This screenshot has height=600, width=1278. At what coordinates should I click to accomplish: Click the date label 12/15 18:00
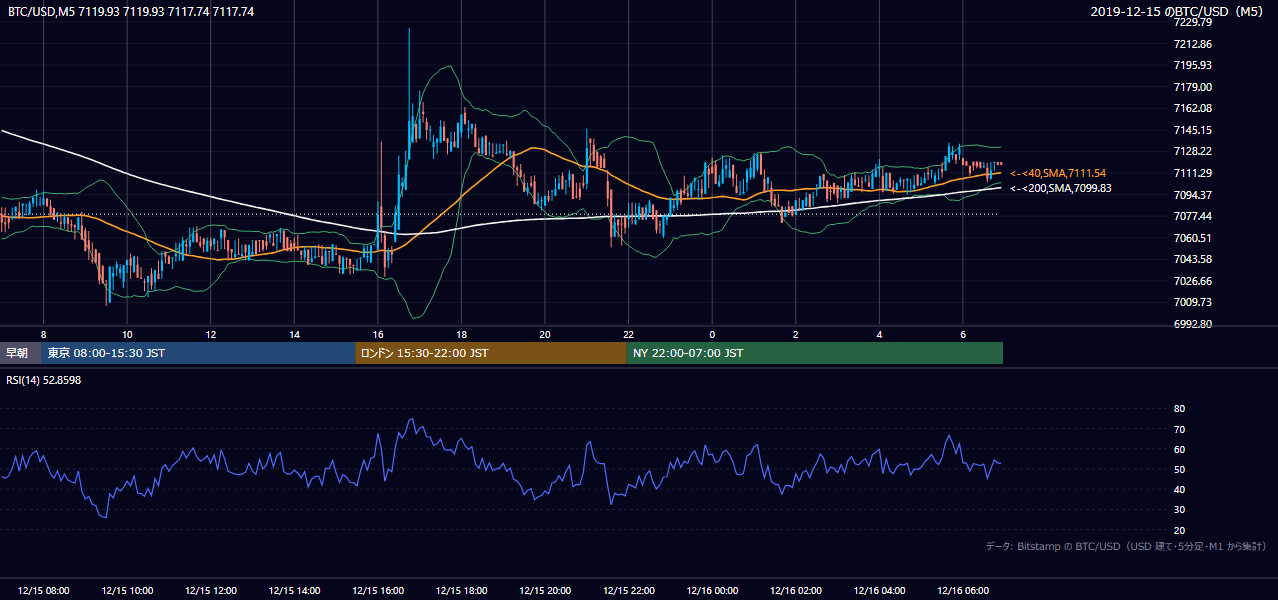pos(461,591)
